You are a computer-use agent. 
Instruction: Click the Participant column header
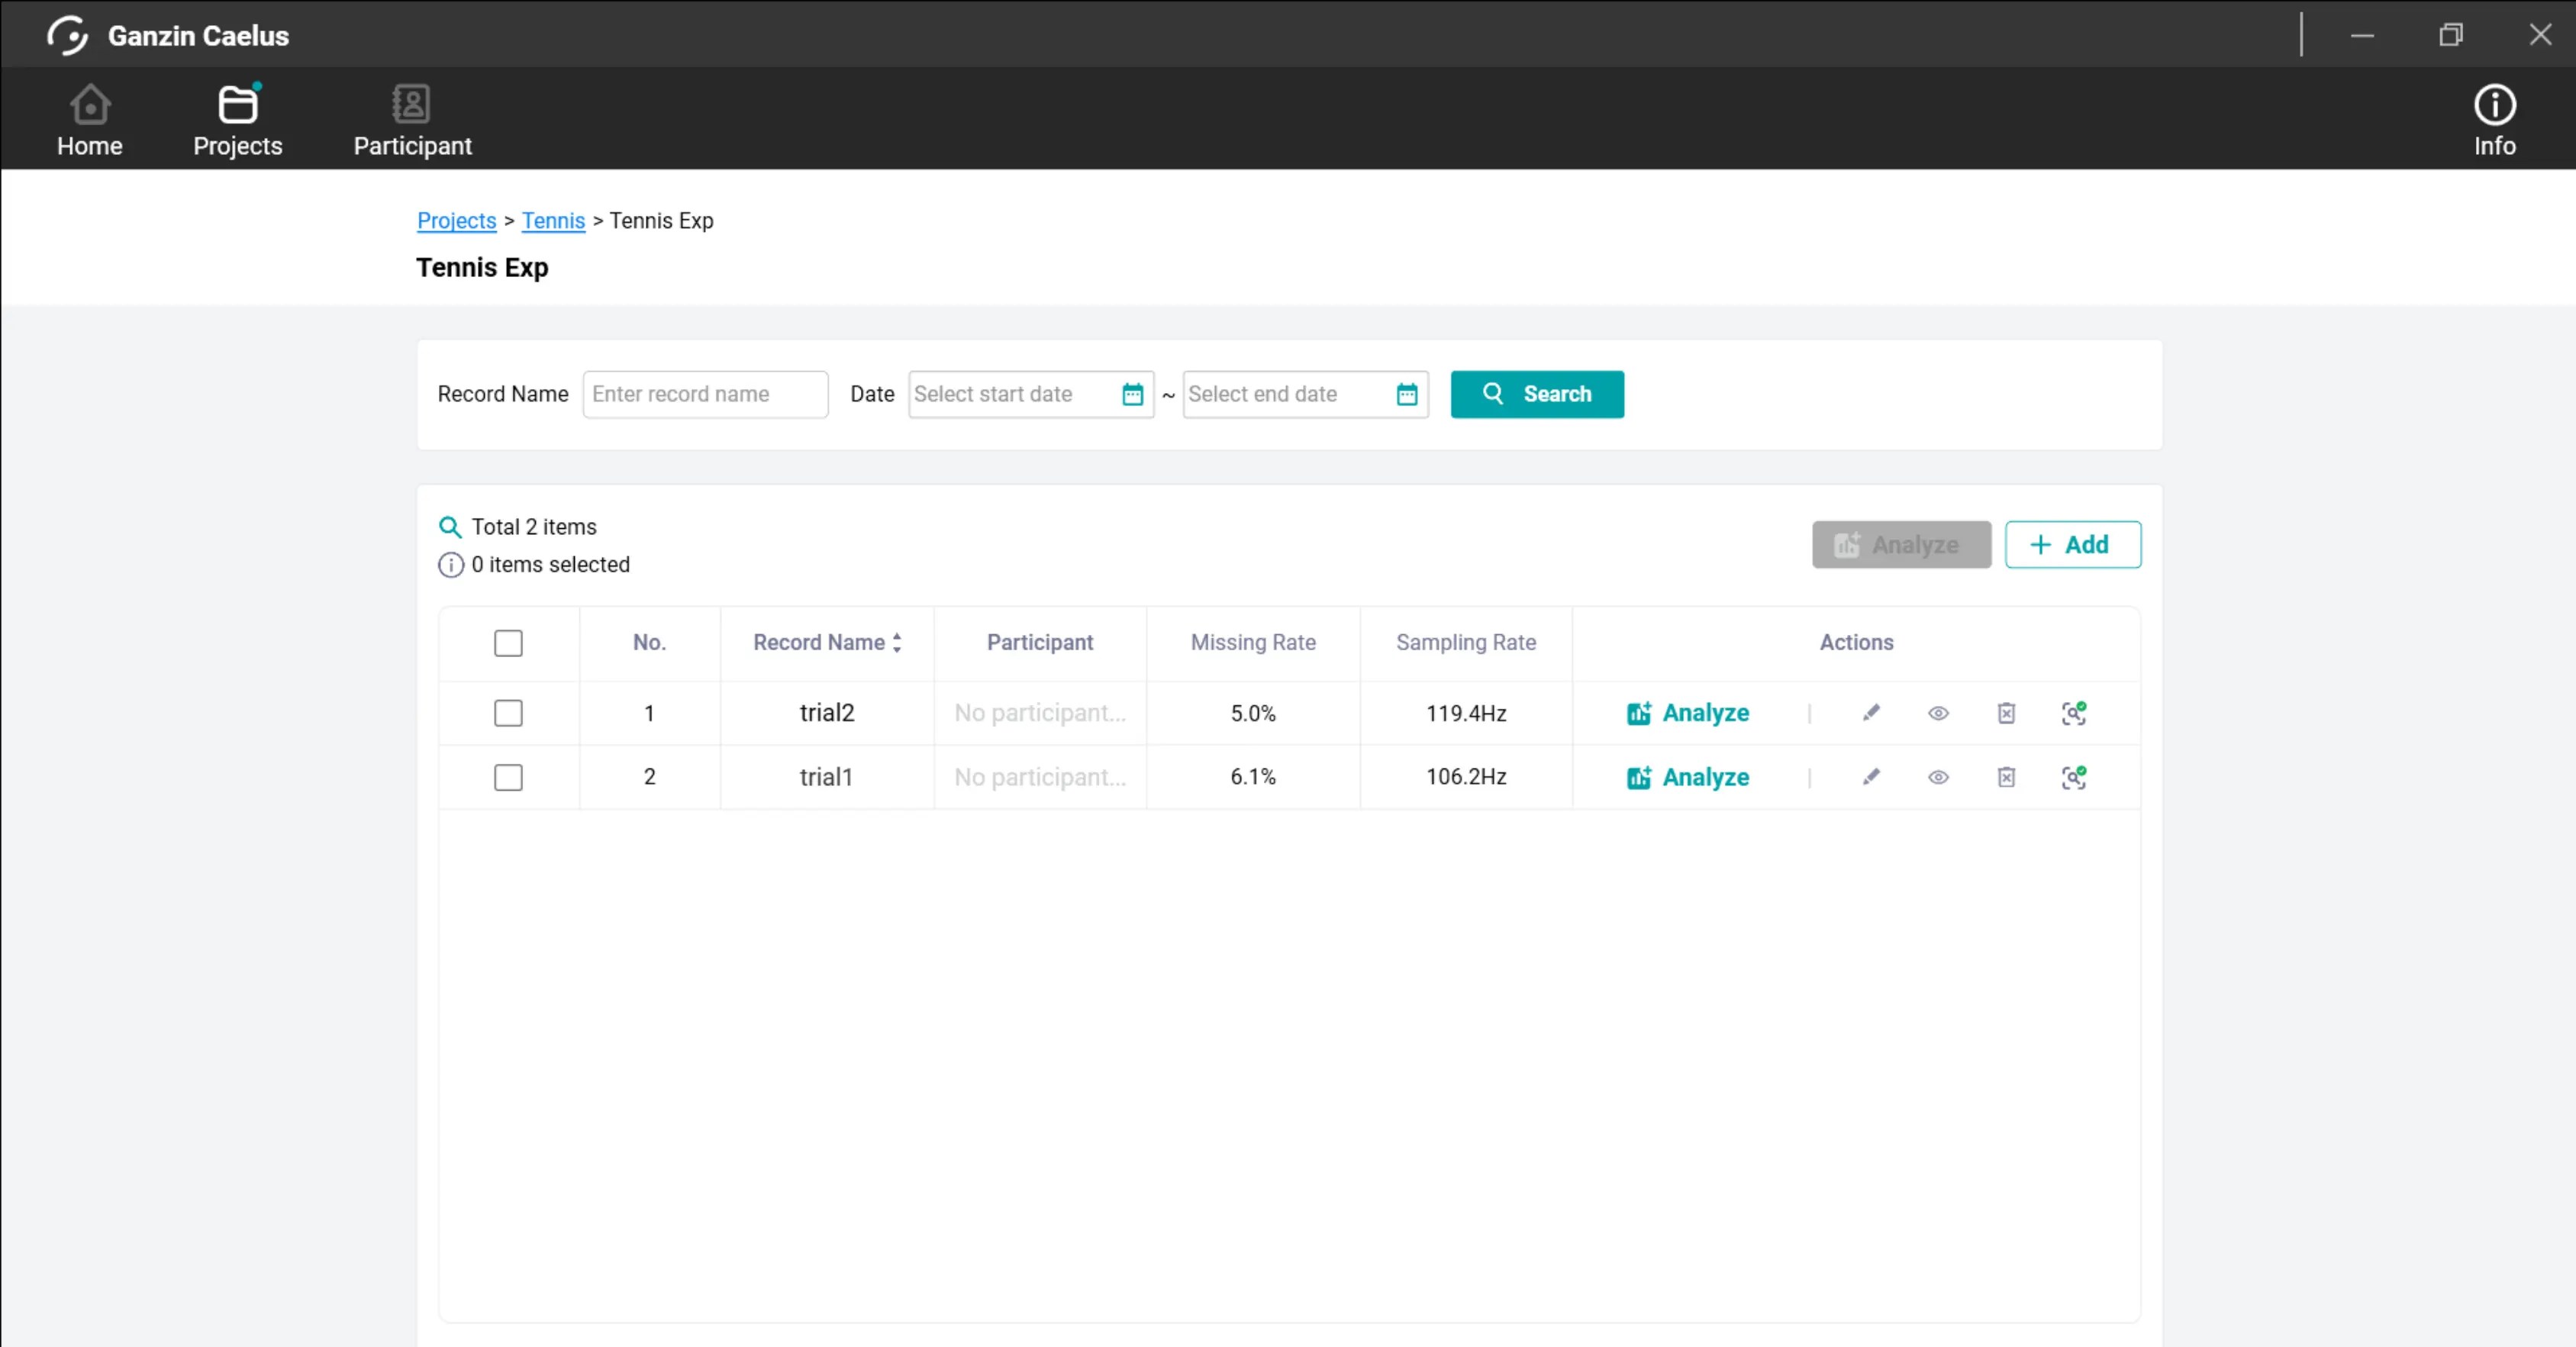click(x=1040, y=643)
